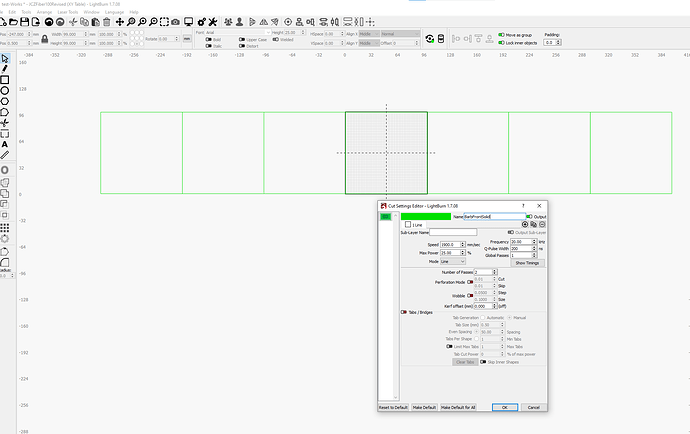Save project with the floppy disk icon
Screen dimensions: 690x434
point(25,22)
